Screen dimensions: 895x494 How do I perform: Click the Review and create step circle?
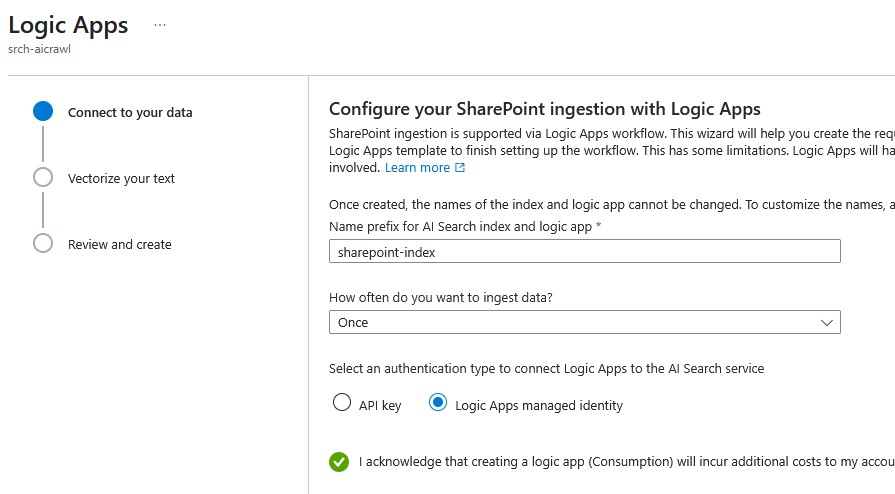43,243
